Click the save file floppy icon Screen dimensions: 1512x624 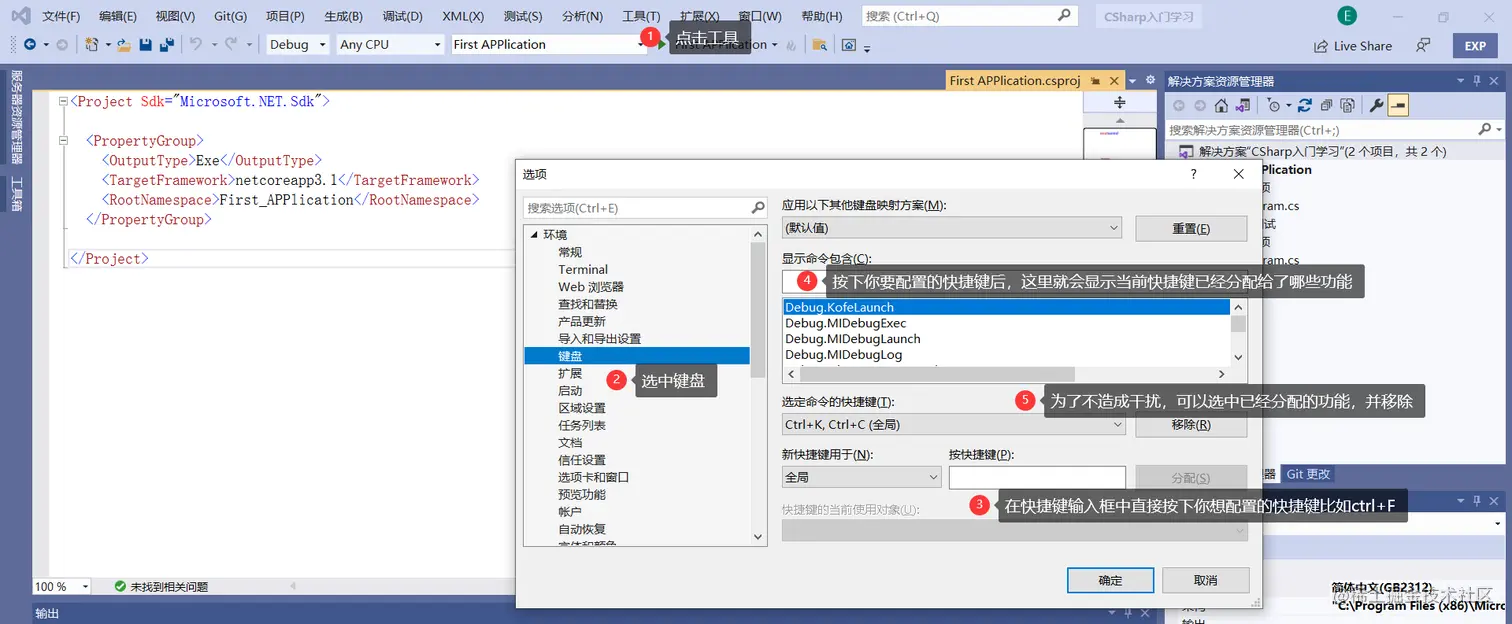[146, 45]
